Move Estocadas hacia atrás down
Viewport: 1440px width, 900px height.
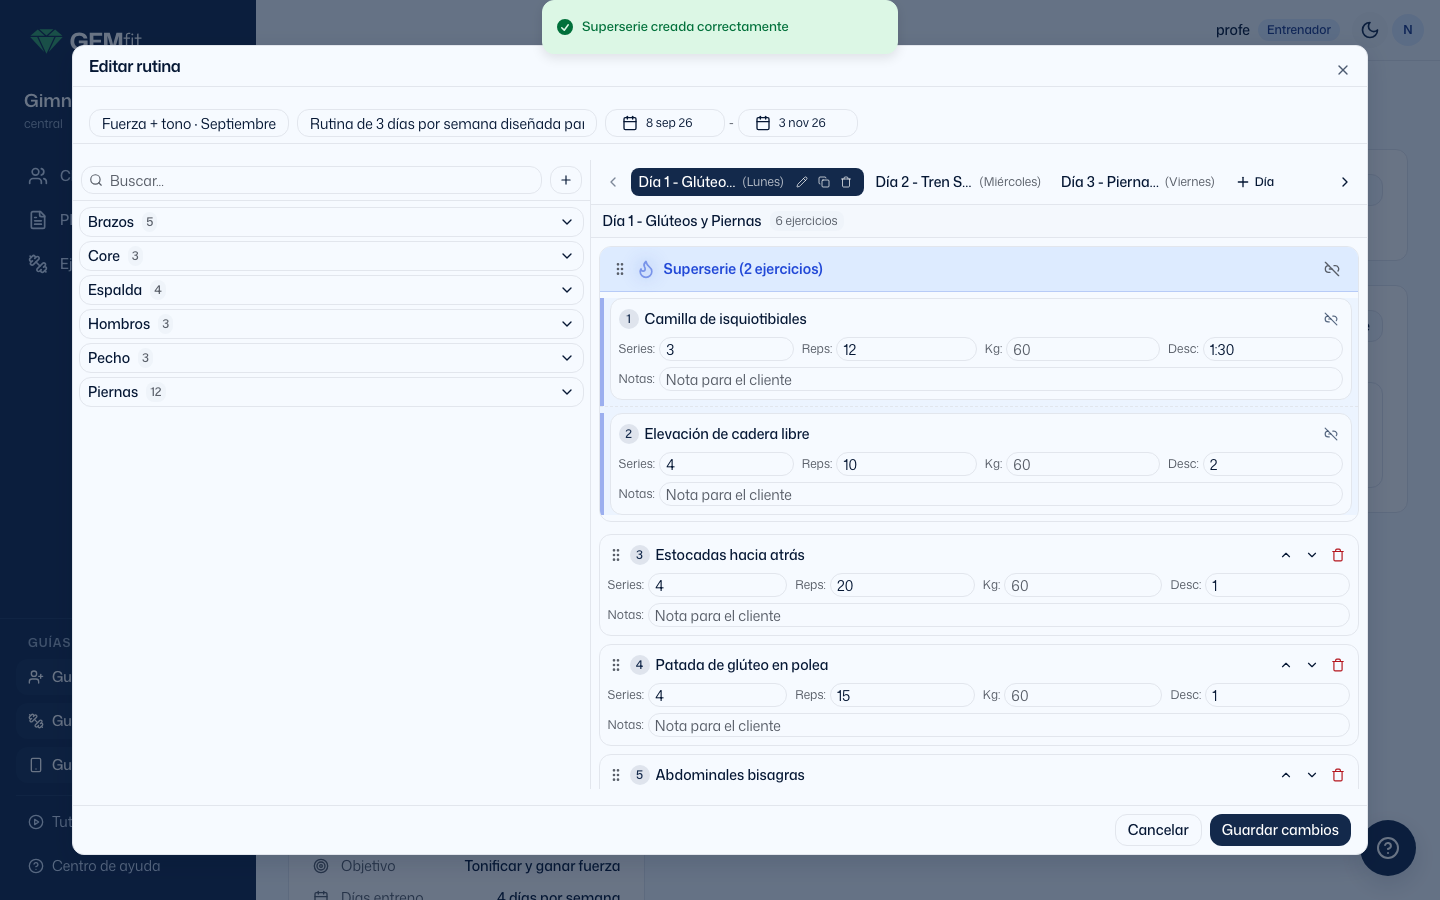click(1312, 555)
